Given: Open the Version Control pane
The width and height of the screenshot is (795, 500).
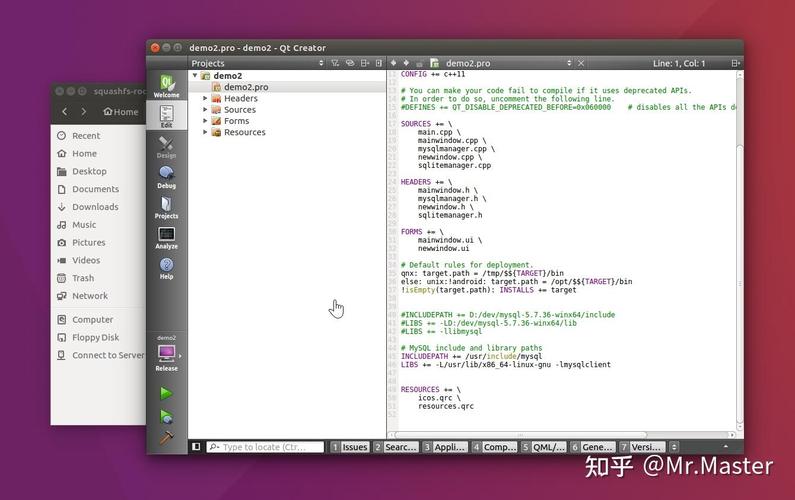Looking at the screenshot, I should (x=641, y=447).
